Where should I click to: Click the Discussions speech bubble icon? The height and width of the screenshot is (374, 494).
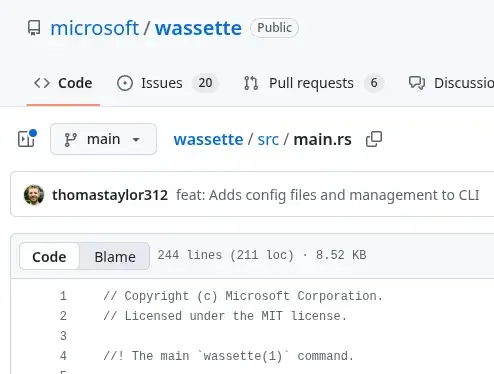417,83
